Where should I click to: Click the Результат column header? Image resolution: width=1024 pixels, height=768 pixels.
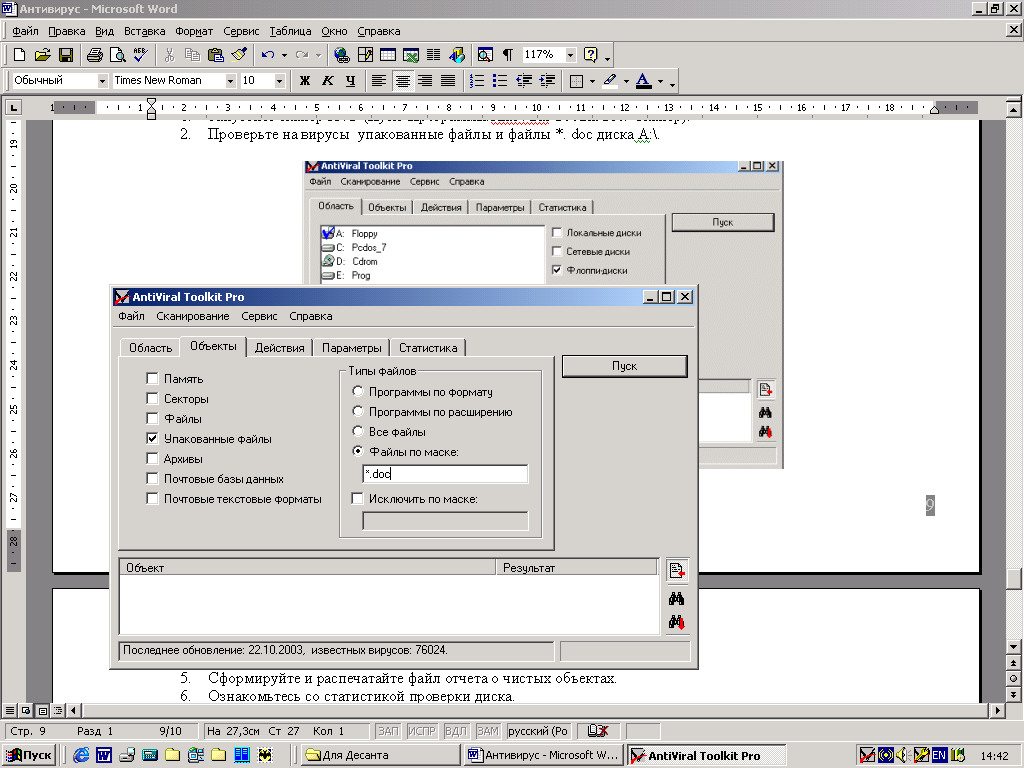point(577,568)
